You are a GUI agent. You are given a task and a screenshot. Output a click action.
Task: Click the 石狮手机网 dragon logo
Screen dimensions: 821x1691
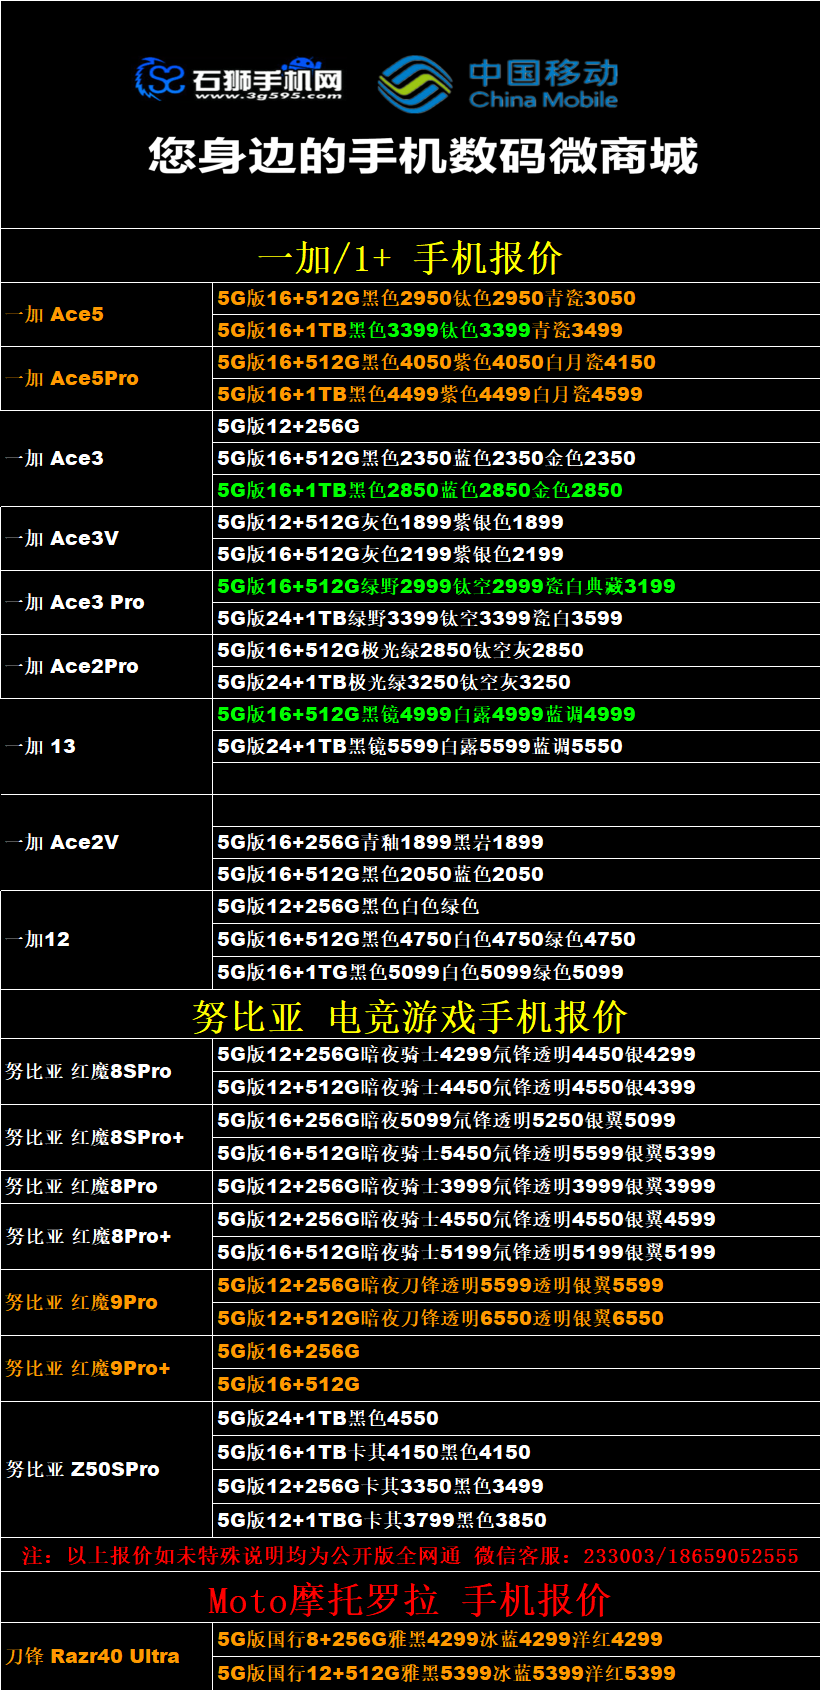[x=160, y=79]
